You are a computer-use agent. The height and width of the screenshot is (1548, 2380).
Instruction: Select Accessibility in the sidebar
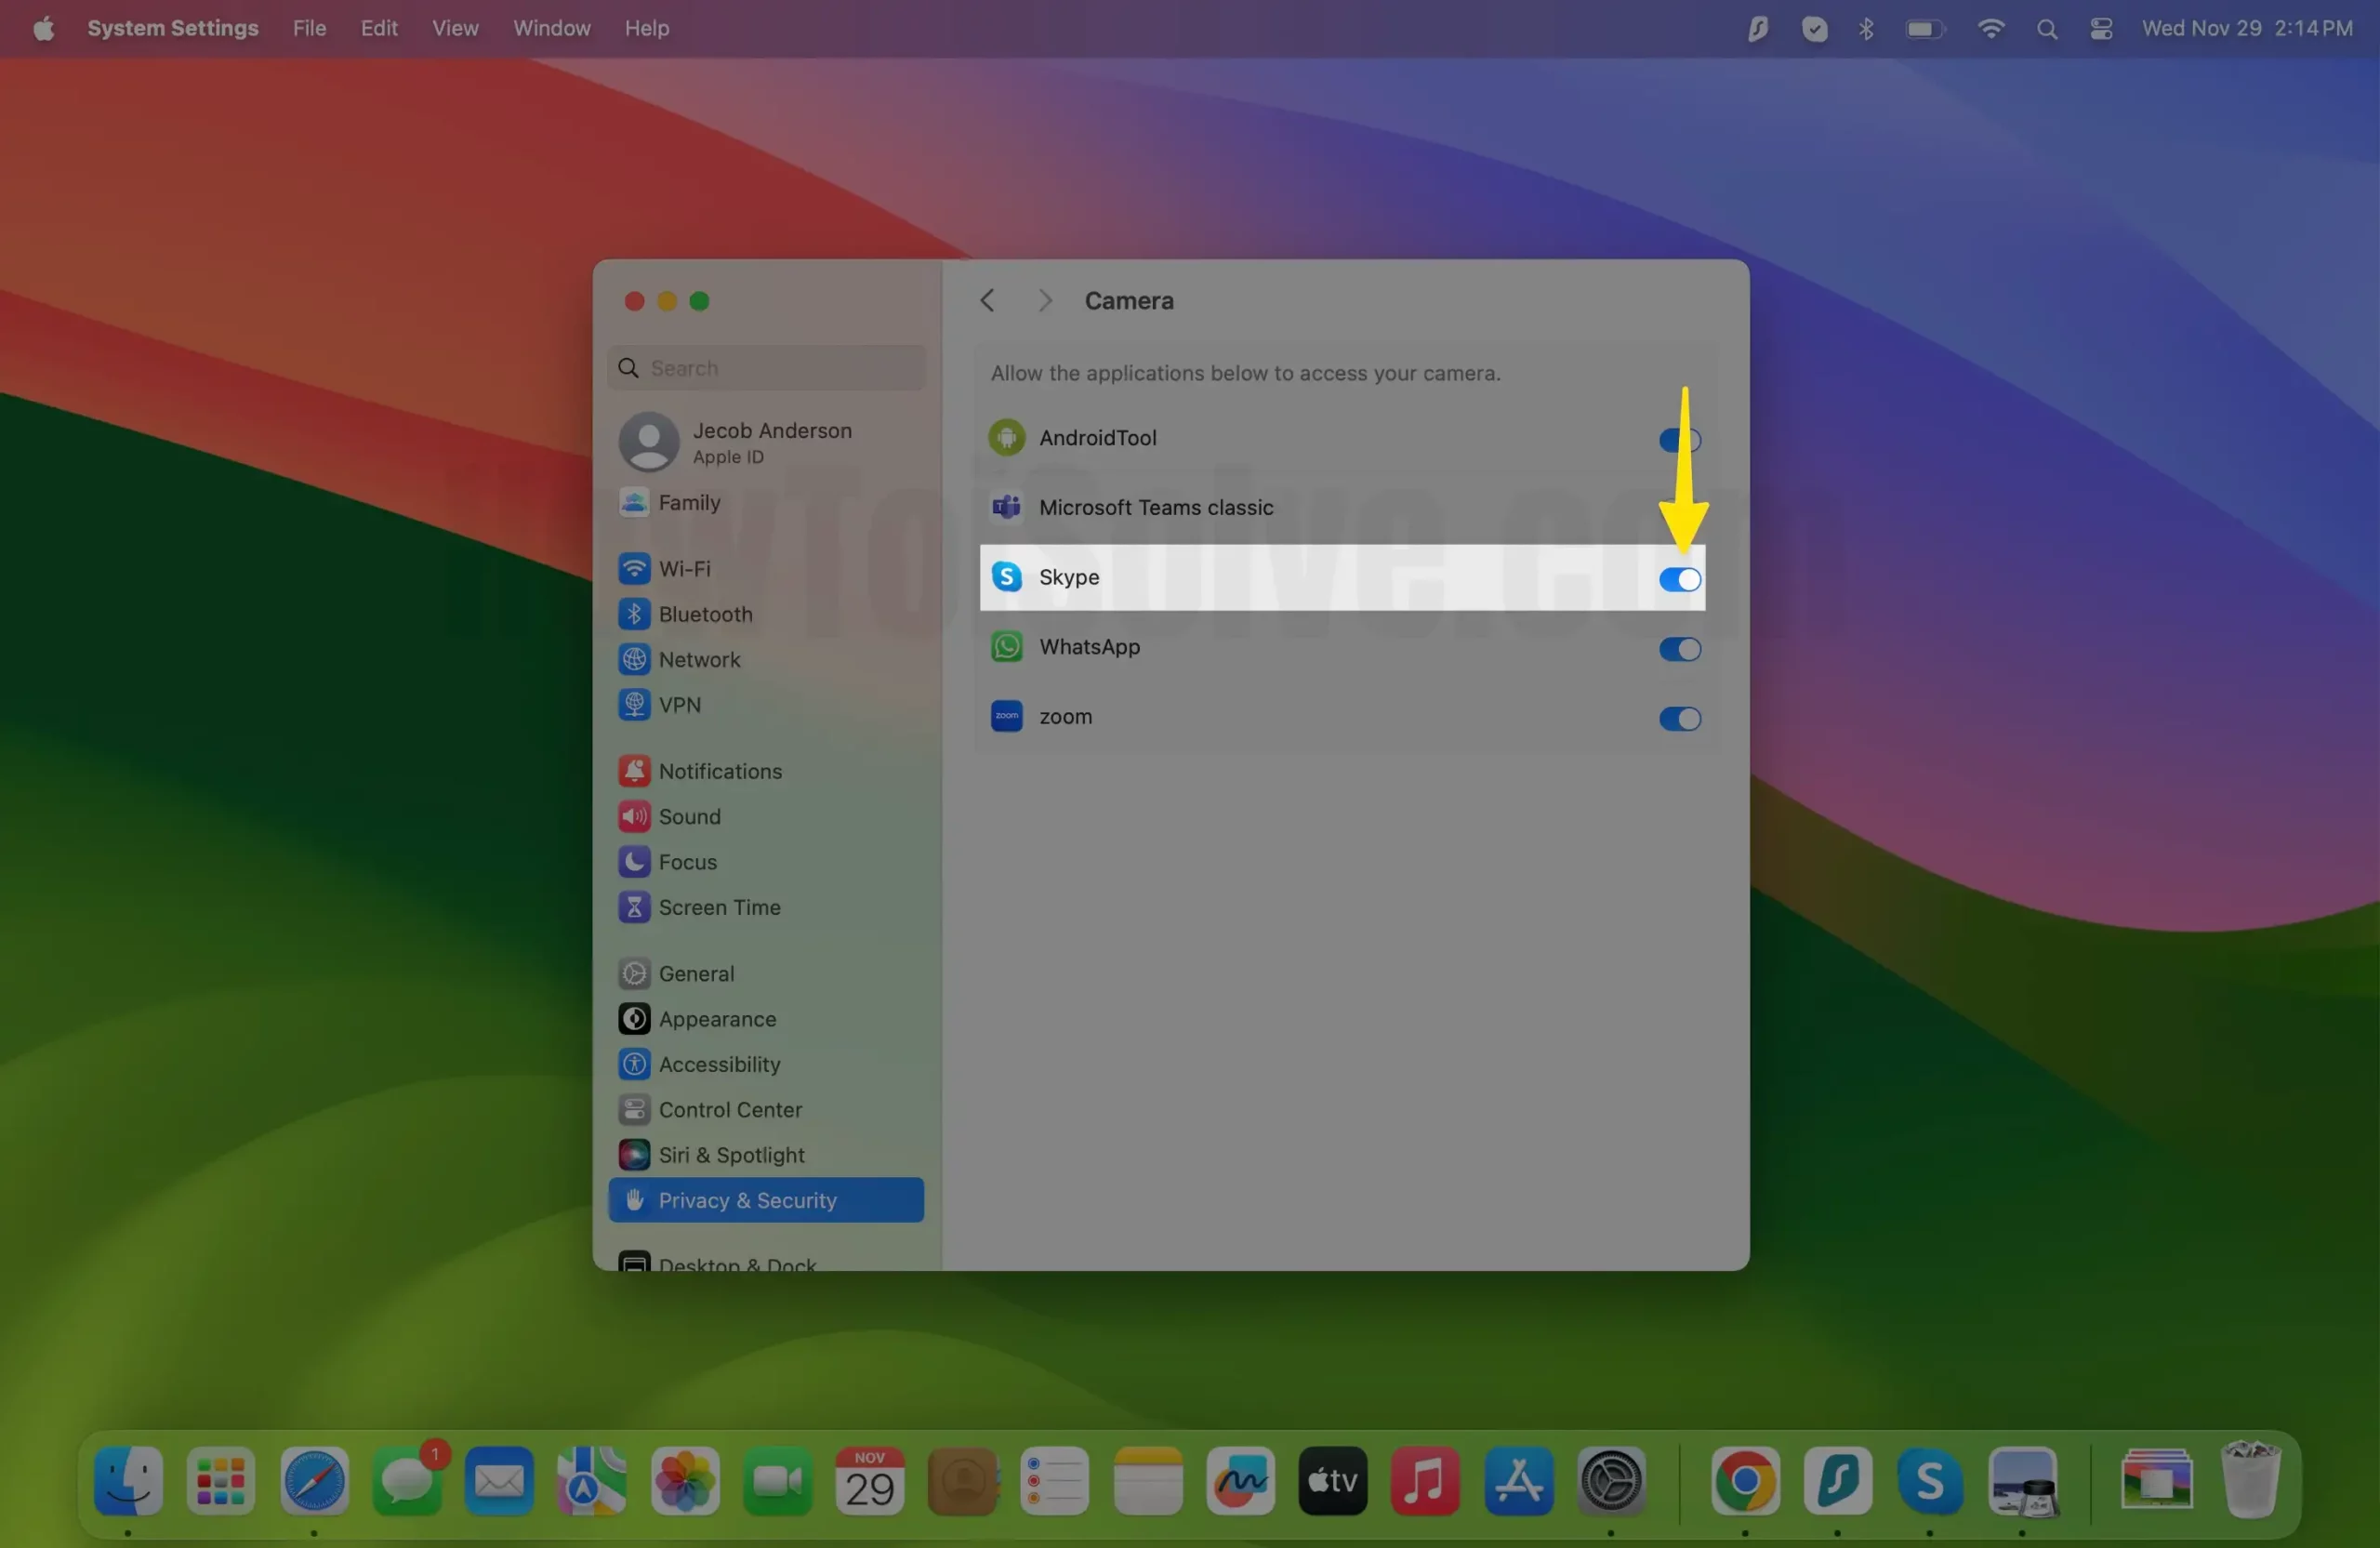click(x=719, y=1064)
